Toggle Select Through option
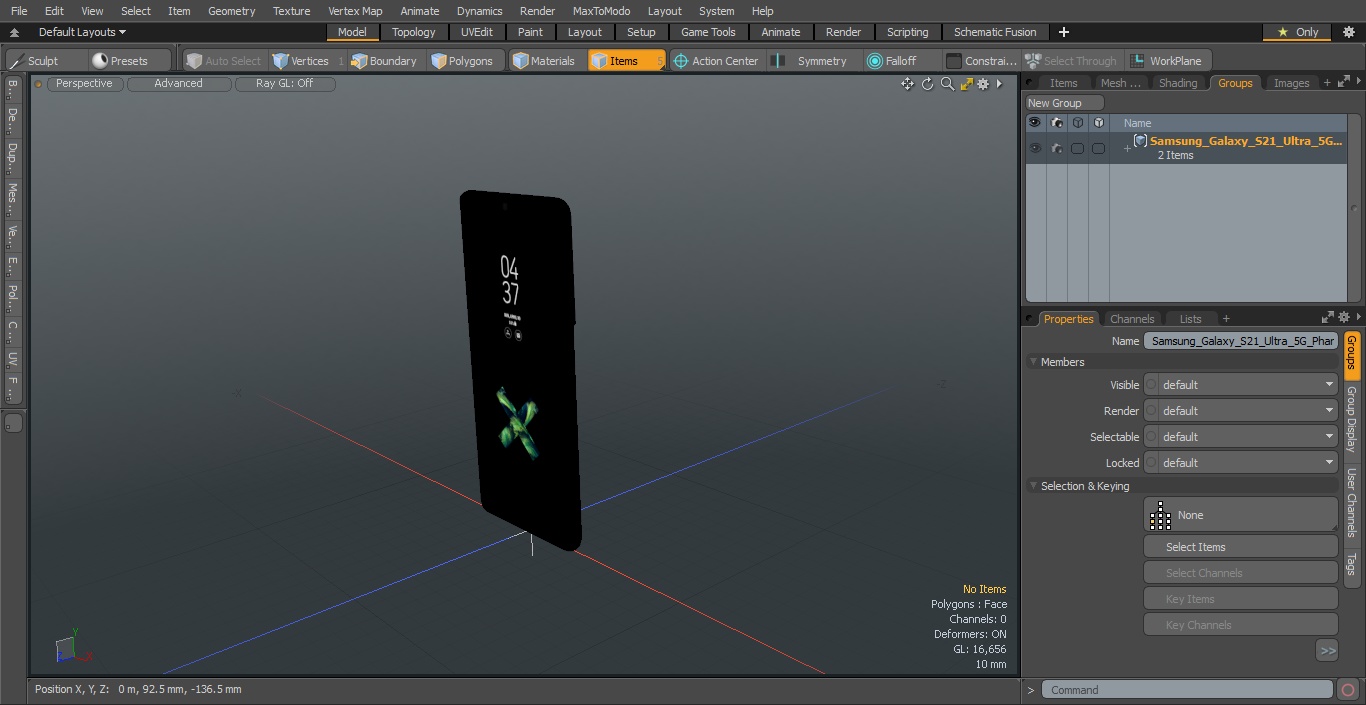Screen dimensions: 1366x705 [1073, 61]
